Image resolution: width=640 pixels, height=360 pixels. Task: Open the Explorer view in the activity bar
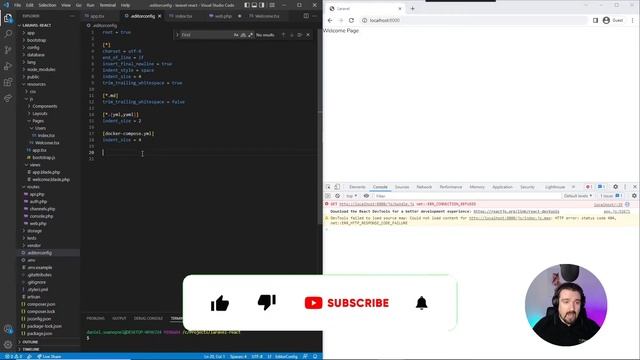coord(8,18)
